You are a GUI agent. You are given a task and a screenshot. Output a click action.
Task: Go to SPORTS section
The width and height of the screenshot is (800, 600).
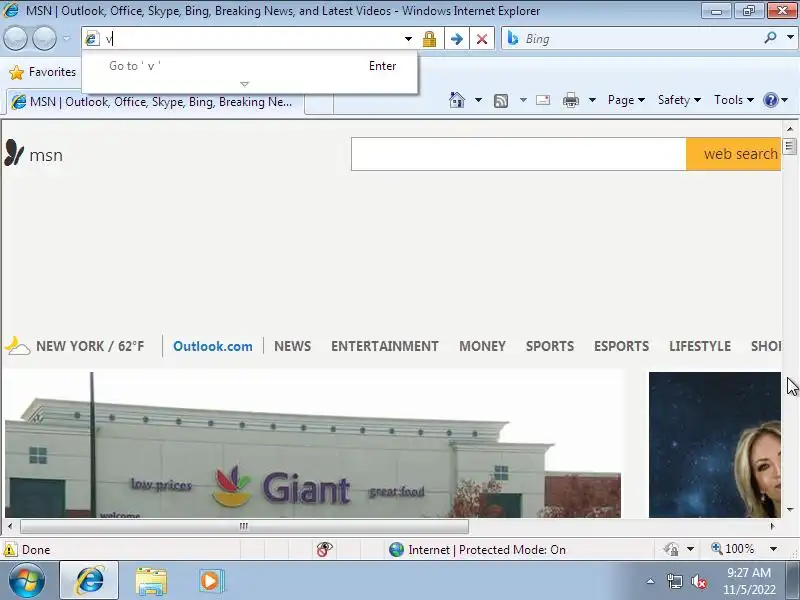549,346
